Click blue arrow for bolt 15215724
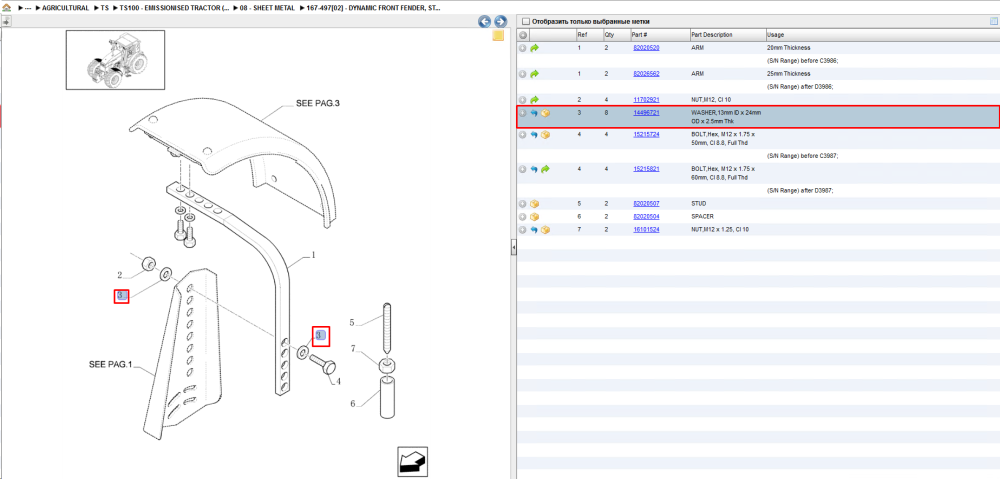 click(x=534, y=135)
